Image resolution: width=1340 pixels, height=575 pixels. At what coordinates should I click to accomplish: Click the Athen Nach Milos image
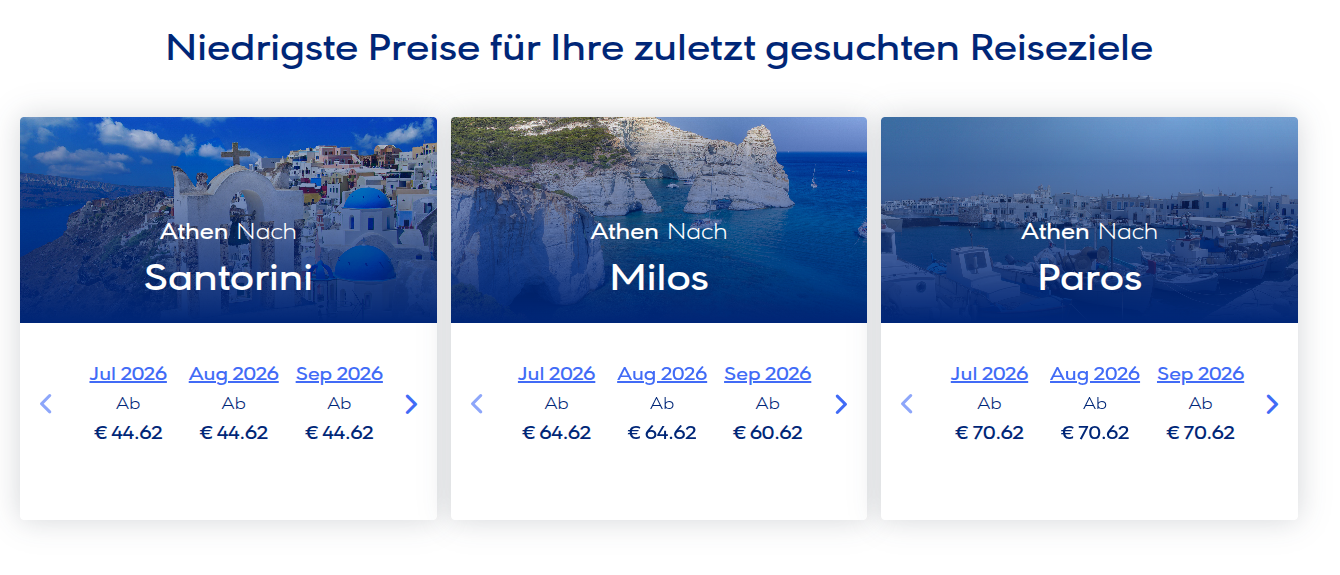click(x=659, y=220)
